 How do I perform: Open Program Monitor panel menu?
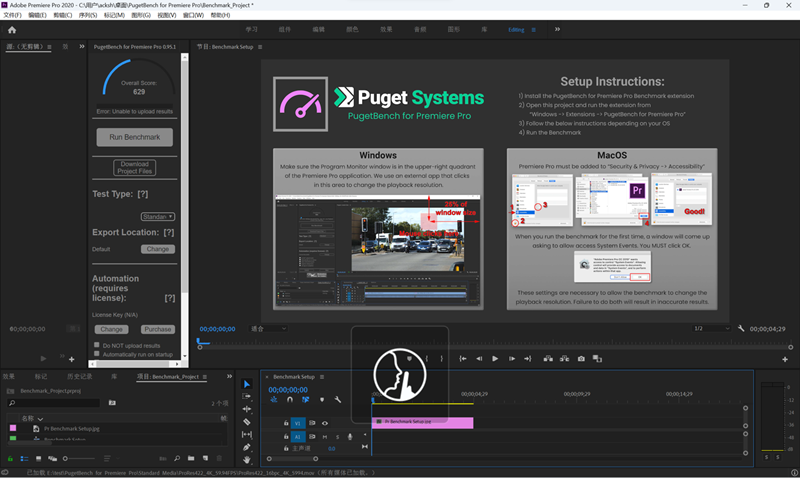pos(260,47)
